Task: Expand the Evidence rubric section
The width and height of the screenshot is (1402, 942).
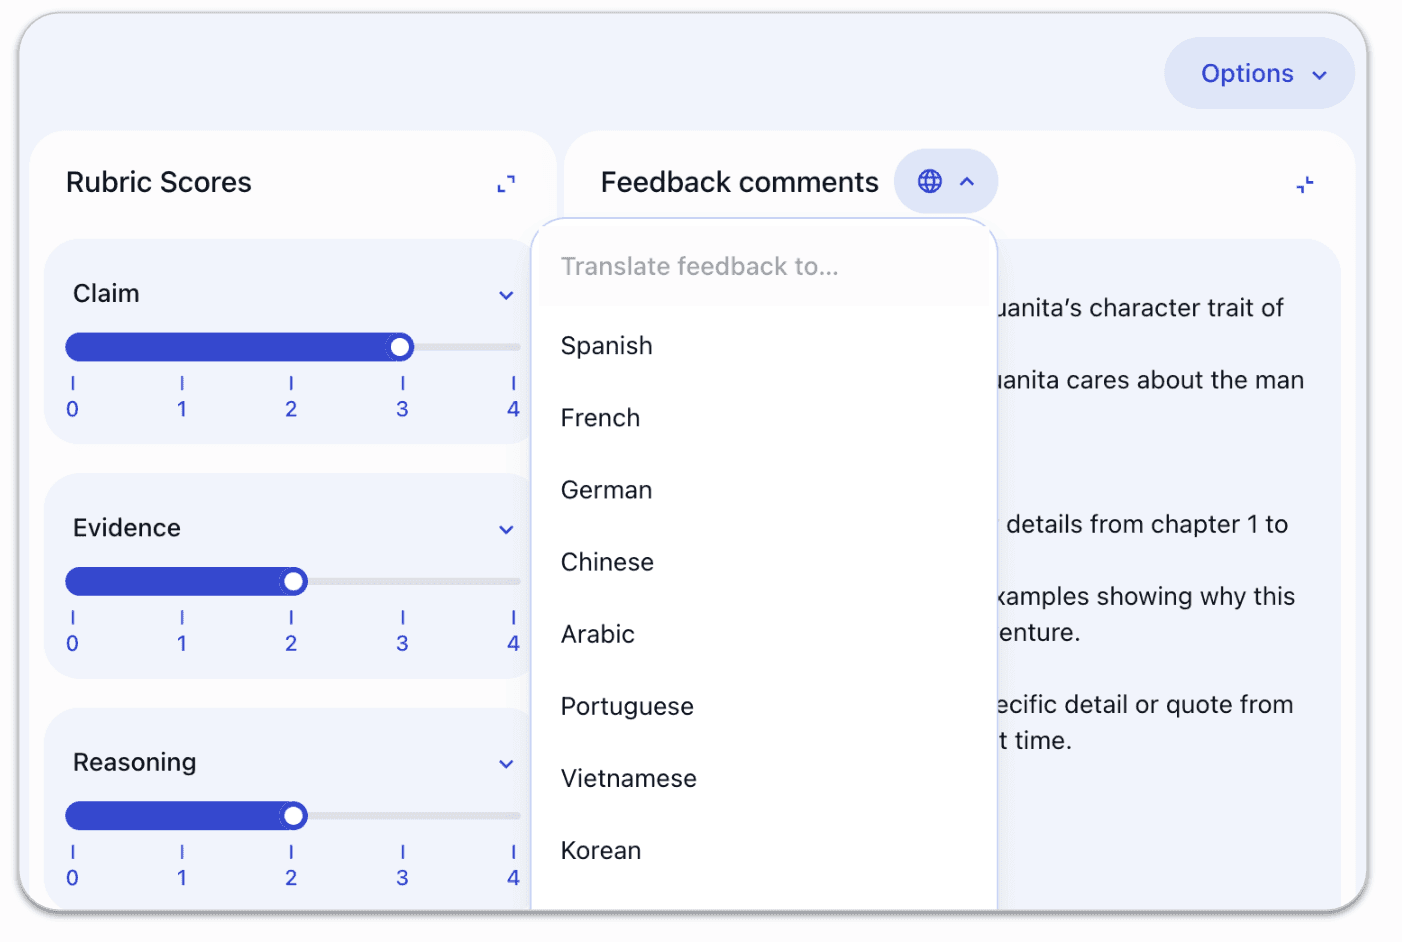Action: coord(506,529)
